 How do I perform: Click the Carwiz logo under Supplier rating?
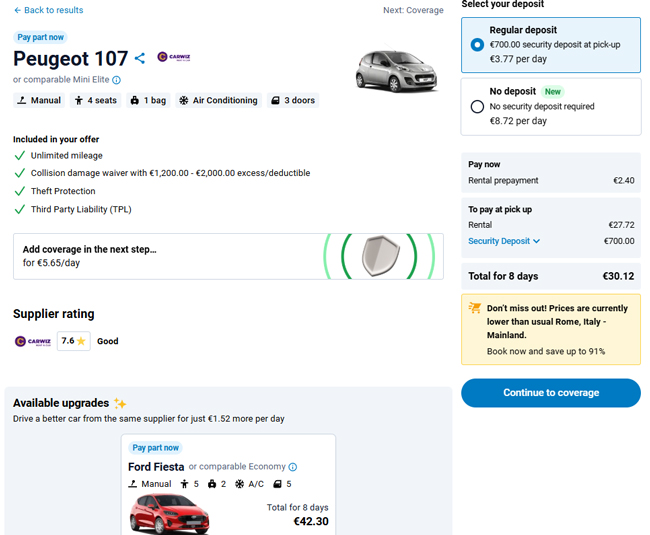pos(33,341)
